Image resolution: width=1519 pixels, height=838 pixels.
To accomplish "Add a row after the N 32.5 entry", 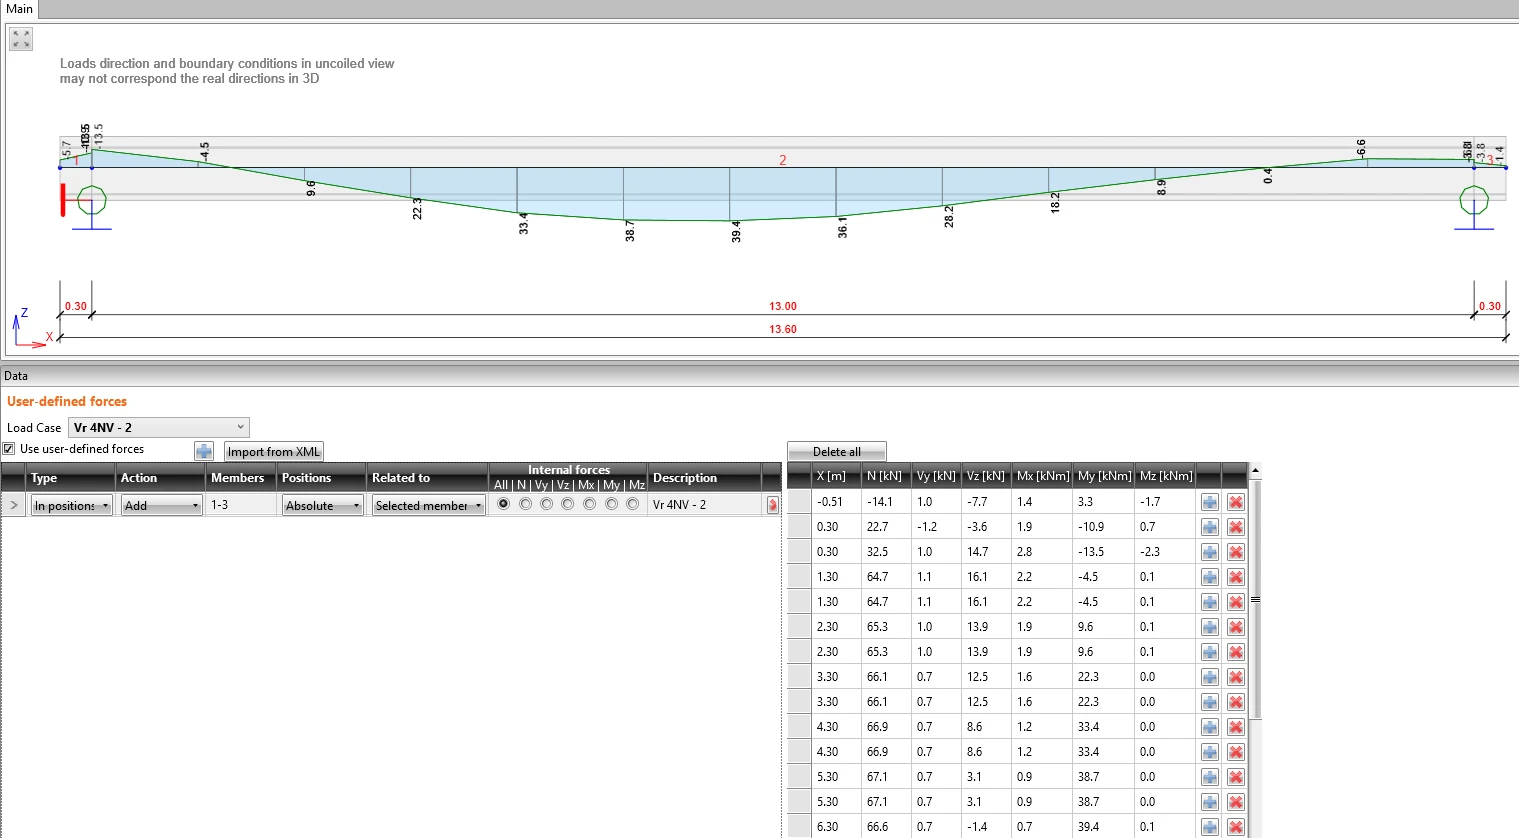I will click(x=1210, y=552).
